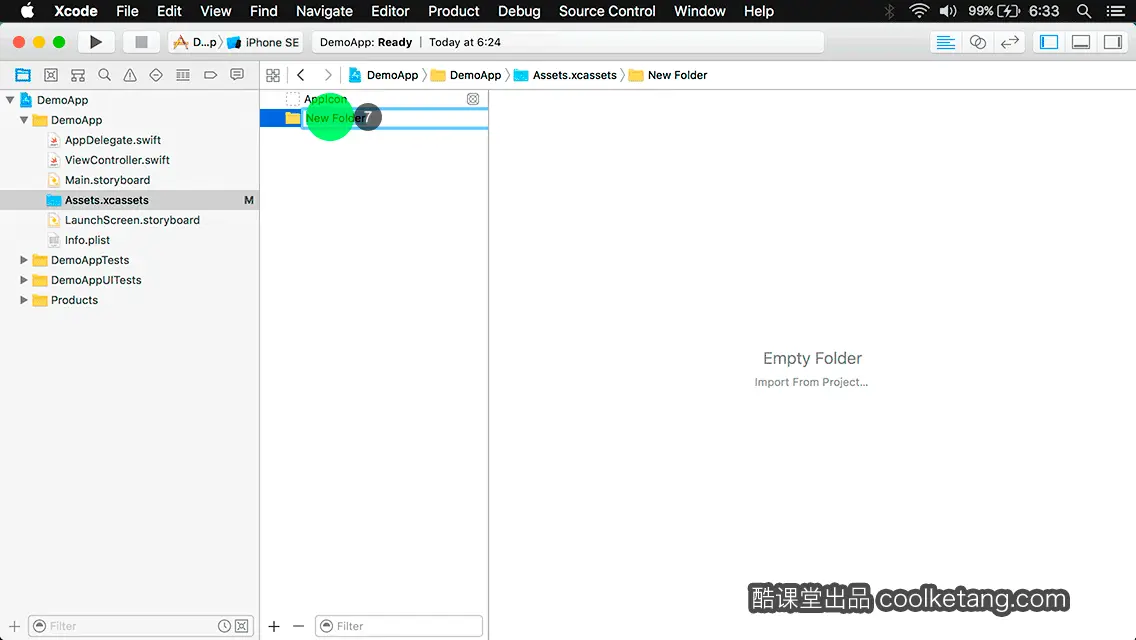Viewport: 1136px width, 640px height.
Task: Open the Report navigator tab
Action: (237, 75)
